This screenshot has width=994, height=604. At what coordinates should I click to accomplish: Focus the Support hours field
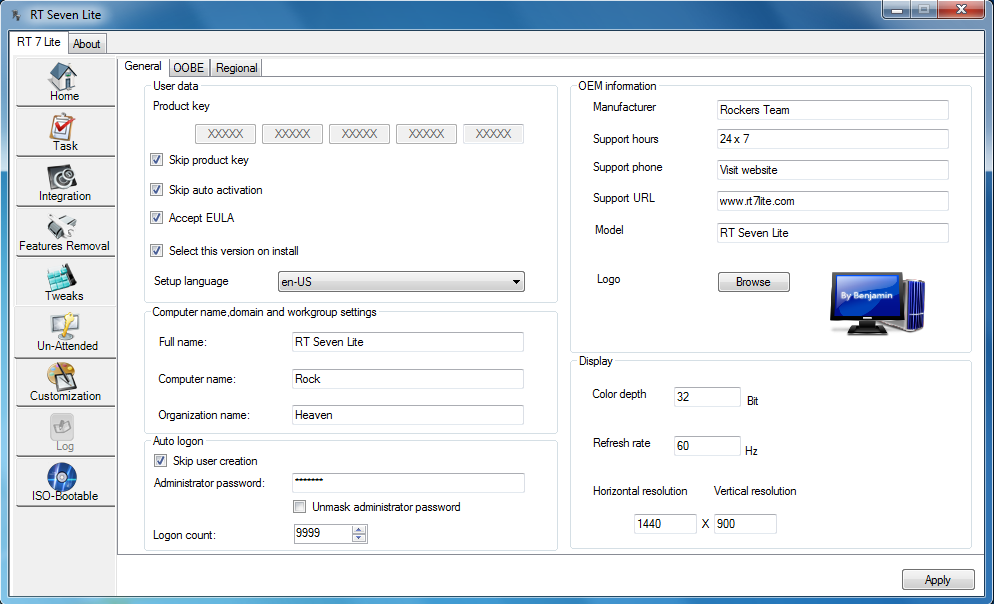[833, 139]
